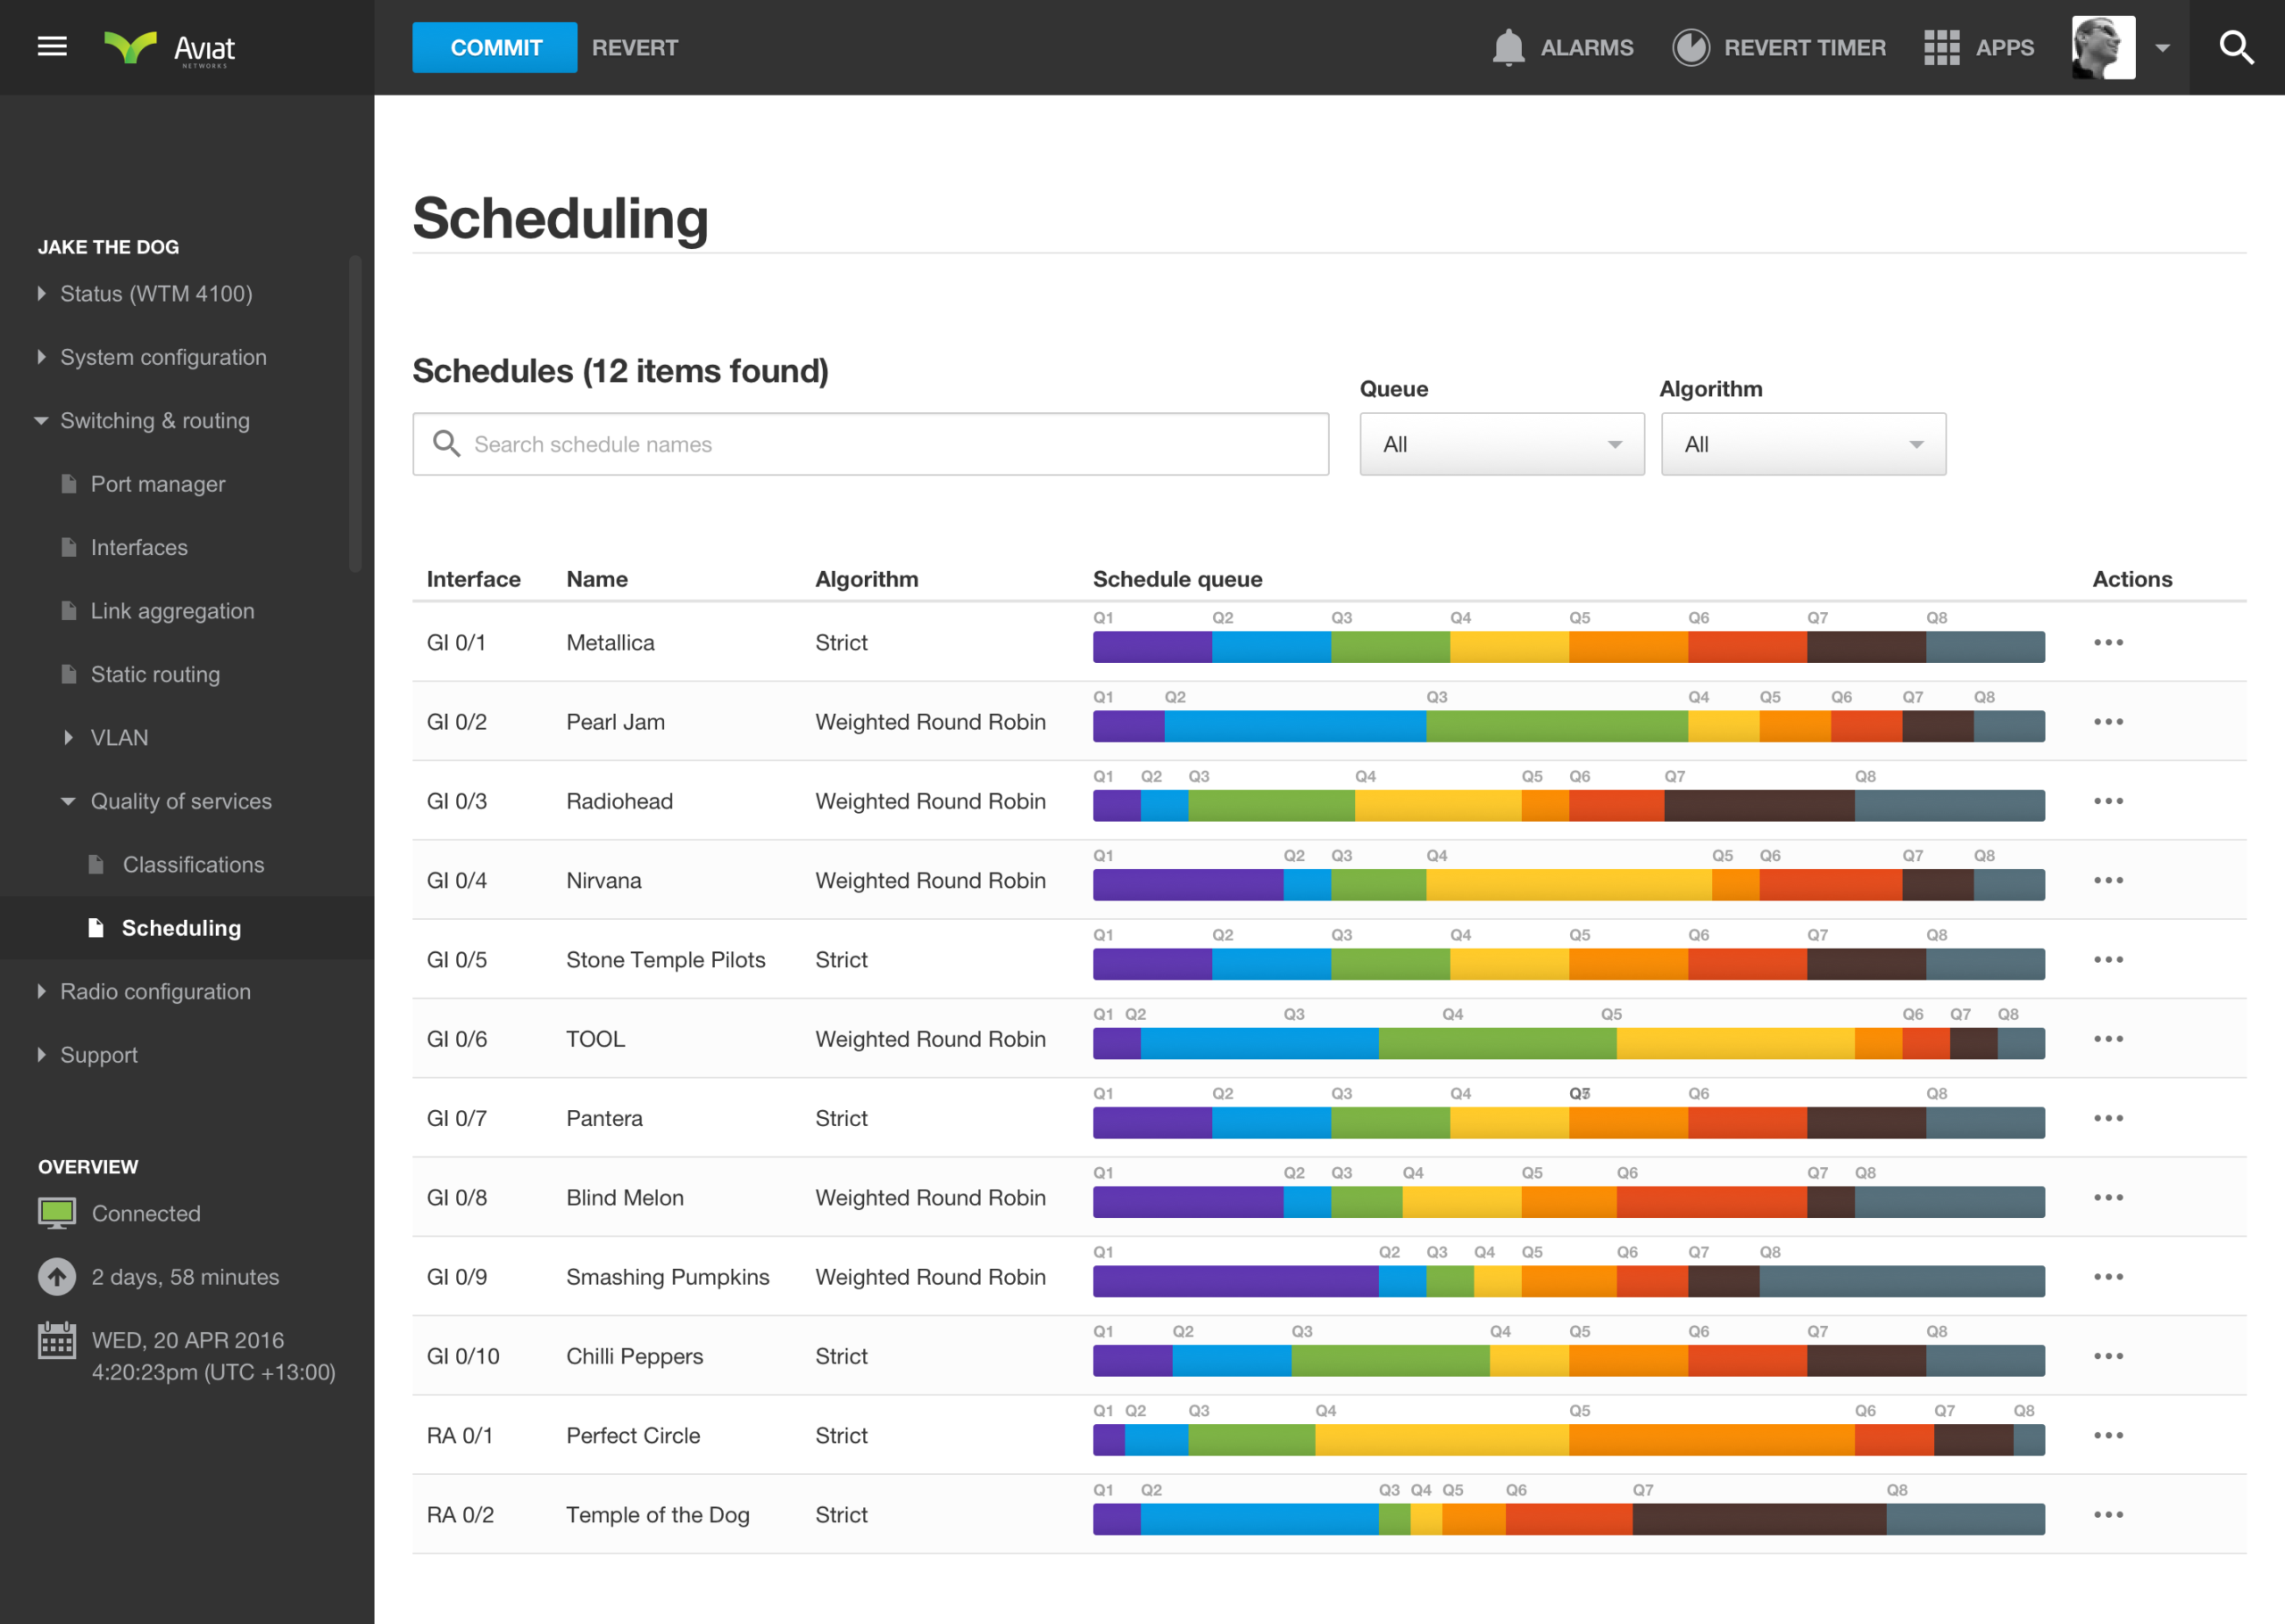2285x1624 pixels.
Task: Click the user profile avatar
Action: pyautogui.click(x=2103, y=47)
